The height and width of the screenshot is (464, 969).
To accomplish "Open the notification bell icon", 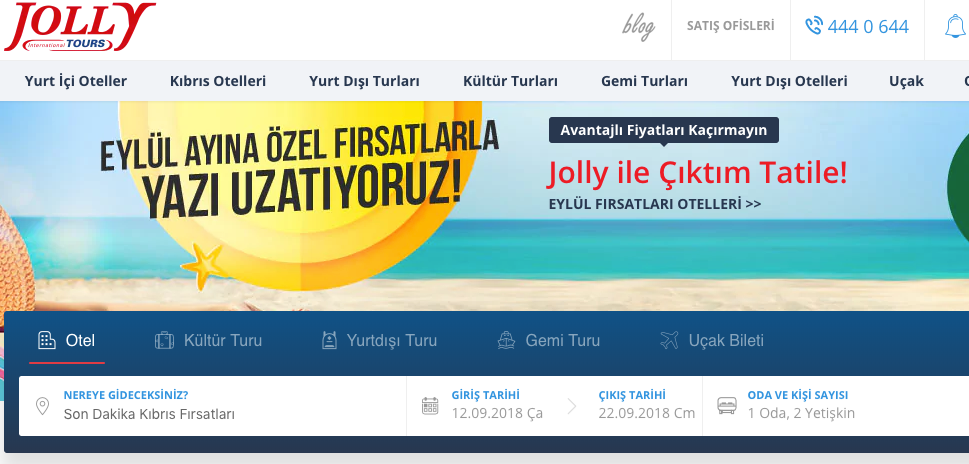I will click(955, 27).
